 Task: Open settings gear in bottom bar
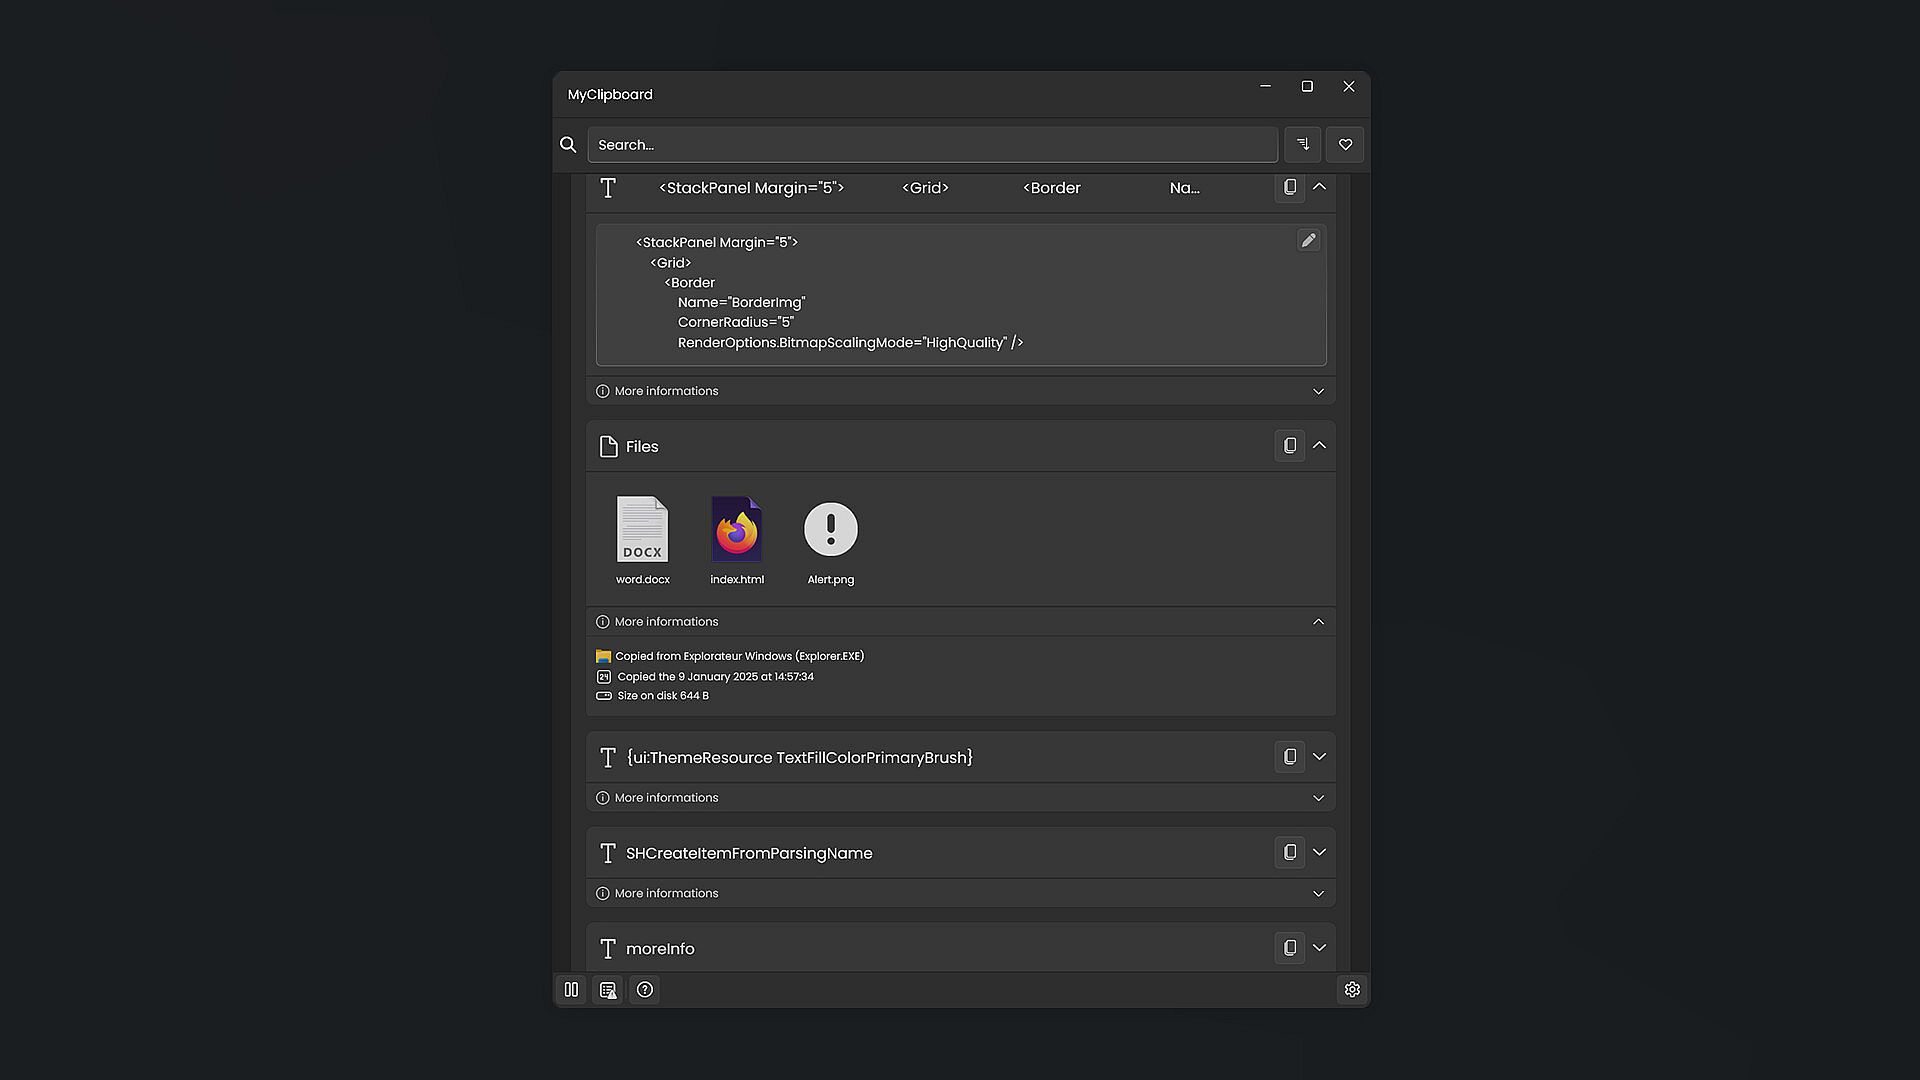pos(1352,989)
